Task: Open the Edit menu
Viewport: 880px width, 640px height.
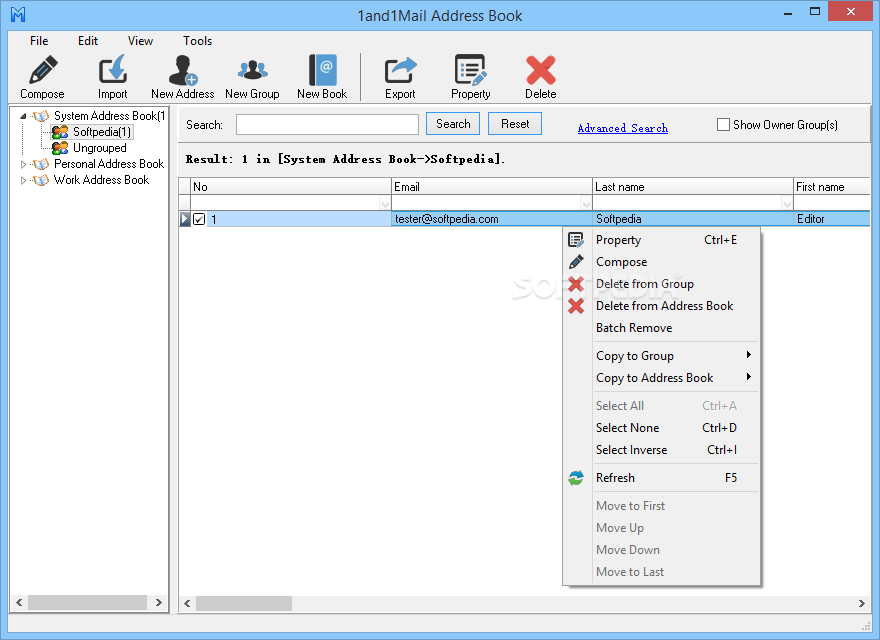Action: [x=88, y=41]
